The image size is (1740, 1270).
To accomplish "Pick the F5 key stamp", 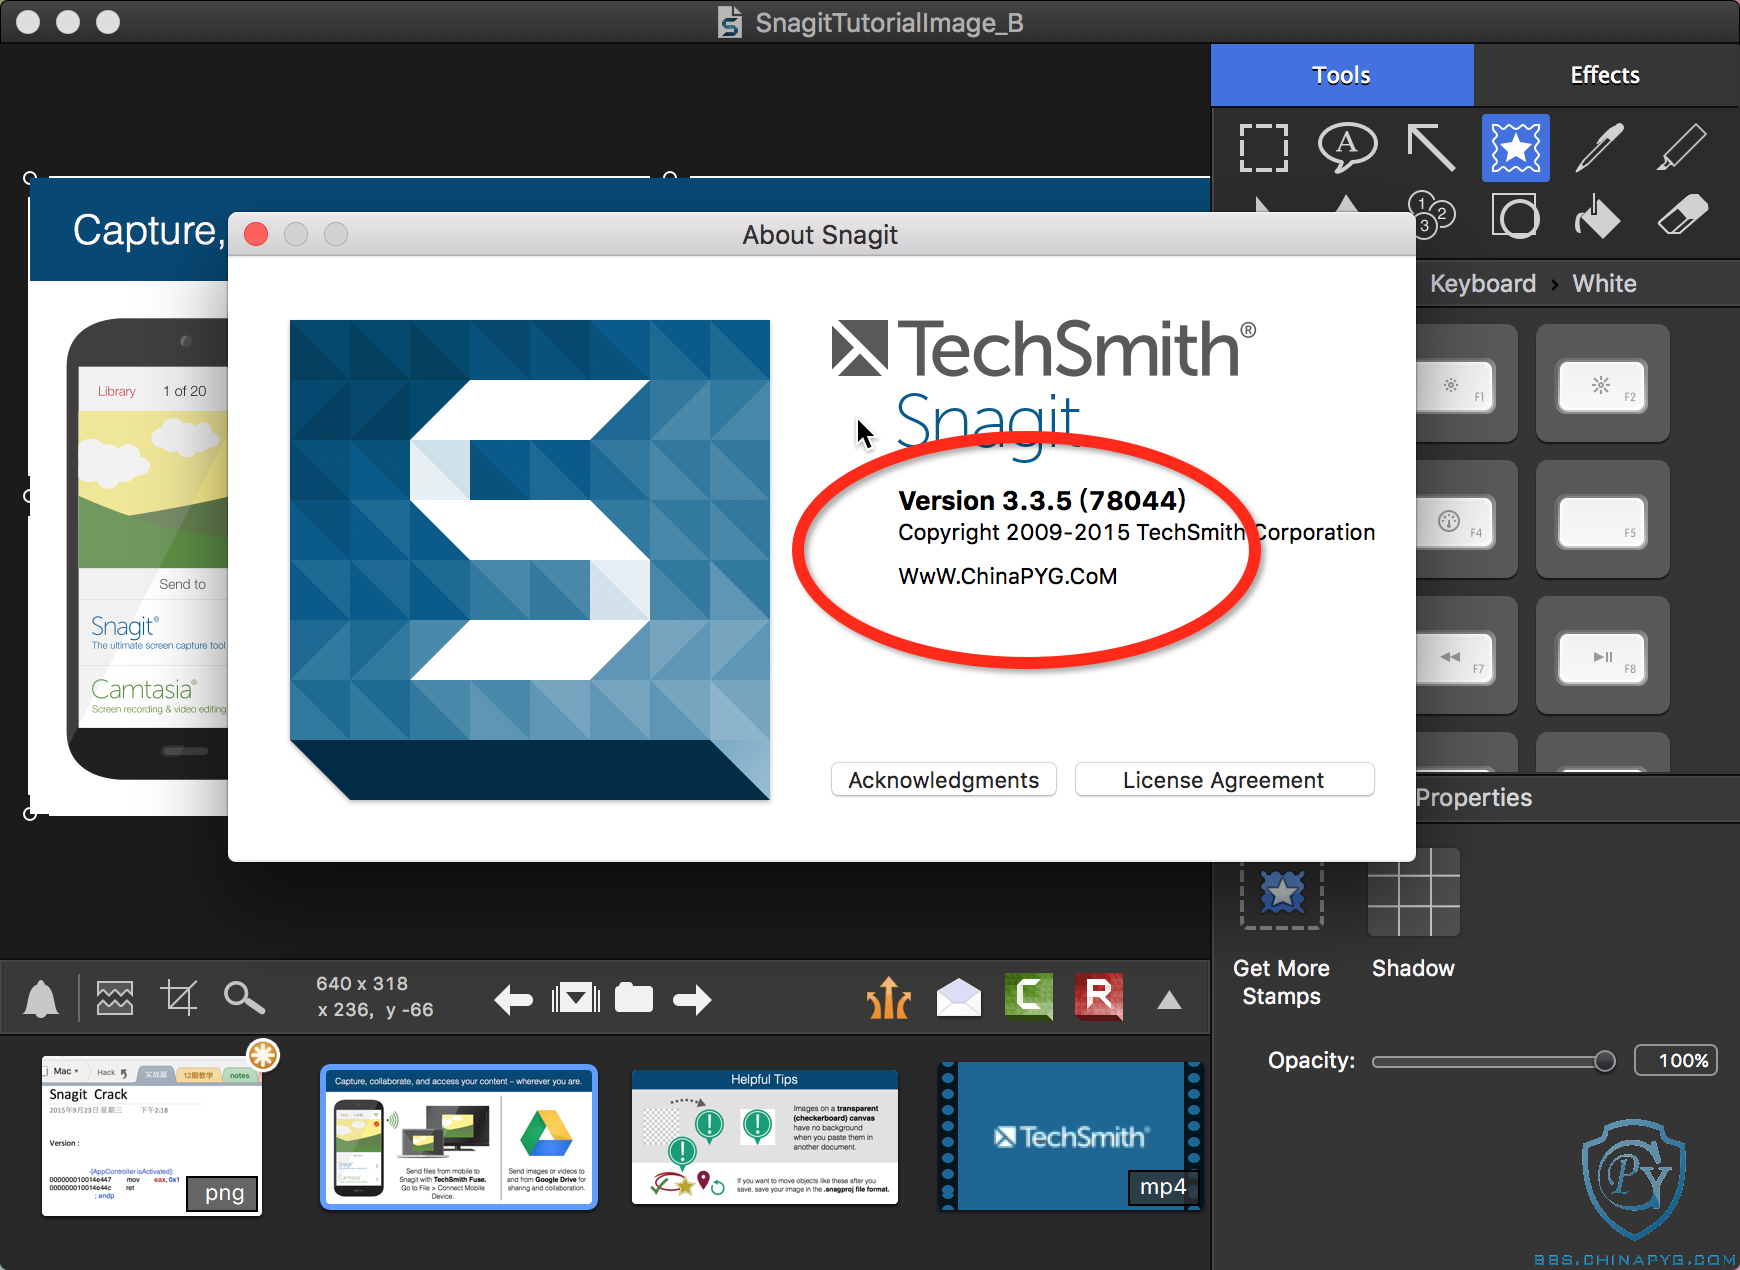I will 1602,519.
